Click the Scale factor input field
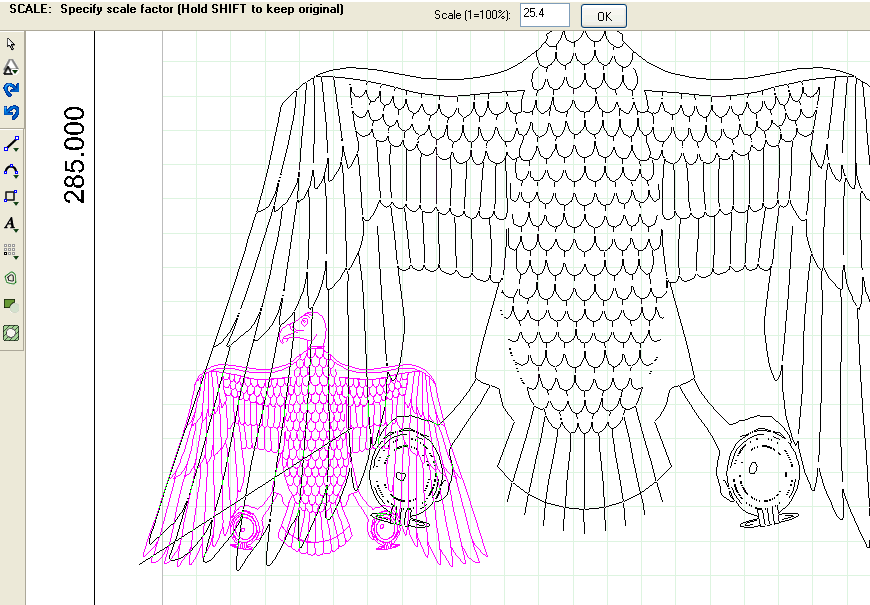Image resolution: width=870 pixels, height=605 pixels. tap(545, 15)
